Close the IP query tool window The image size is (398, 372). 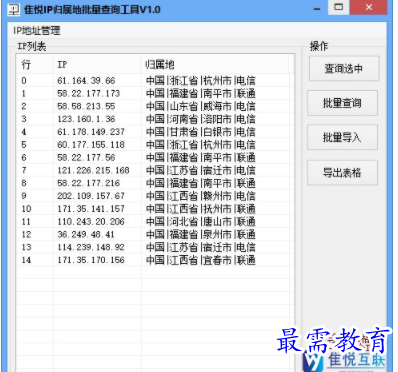(x=369, y=7)
